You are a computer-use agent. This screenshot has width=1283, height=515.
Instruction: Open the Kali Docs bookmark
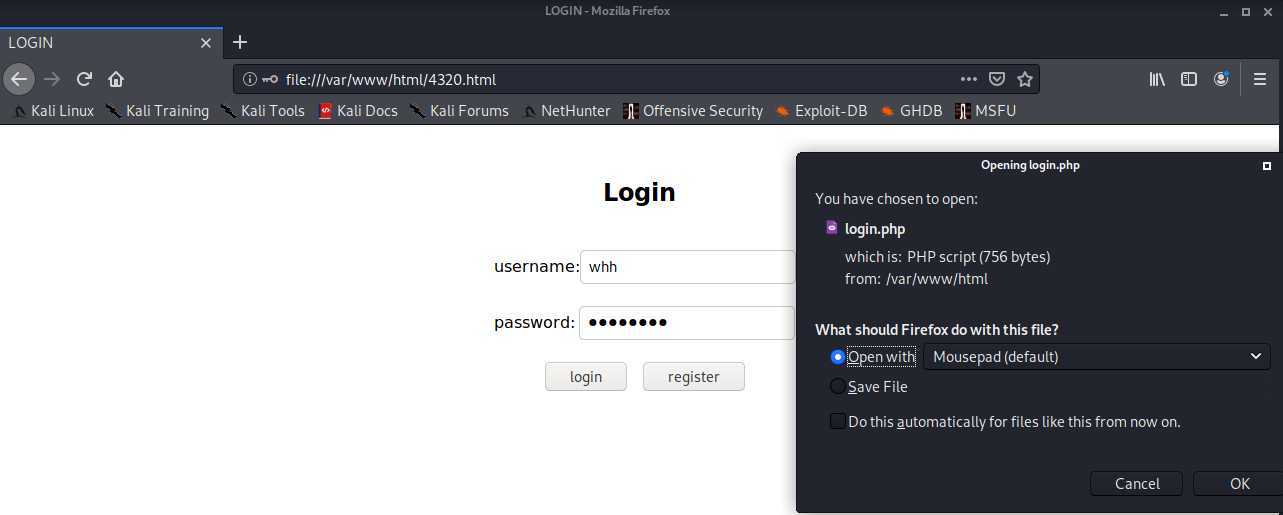tap(358, 111)
